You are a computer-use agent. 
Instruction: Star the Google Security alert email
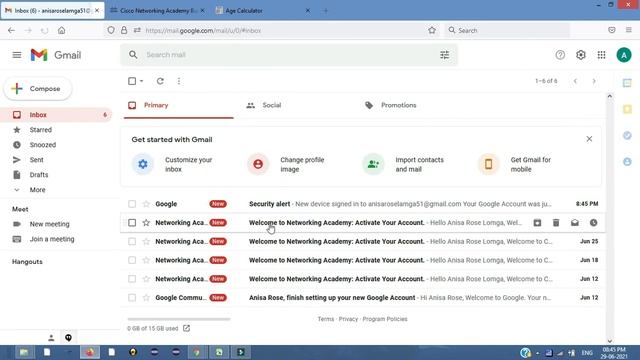pos(146,204)
